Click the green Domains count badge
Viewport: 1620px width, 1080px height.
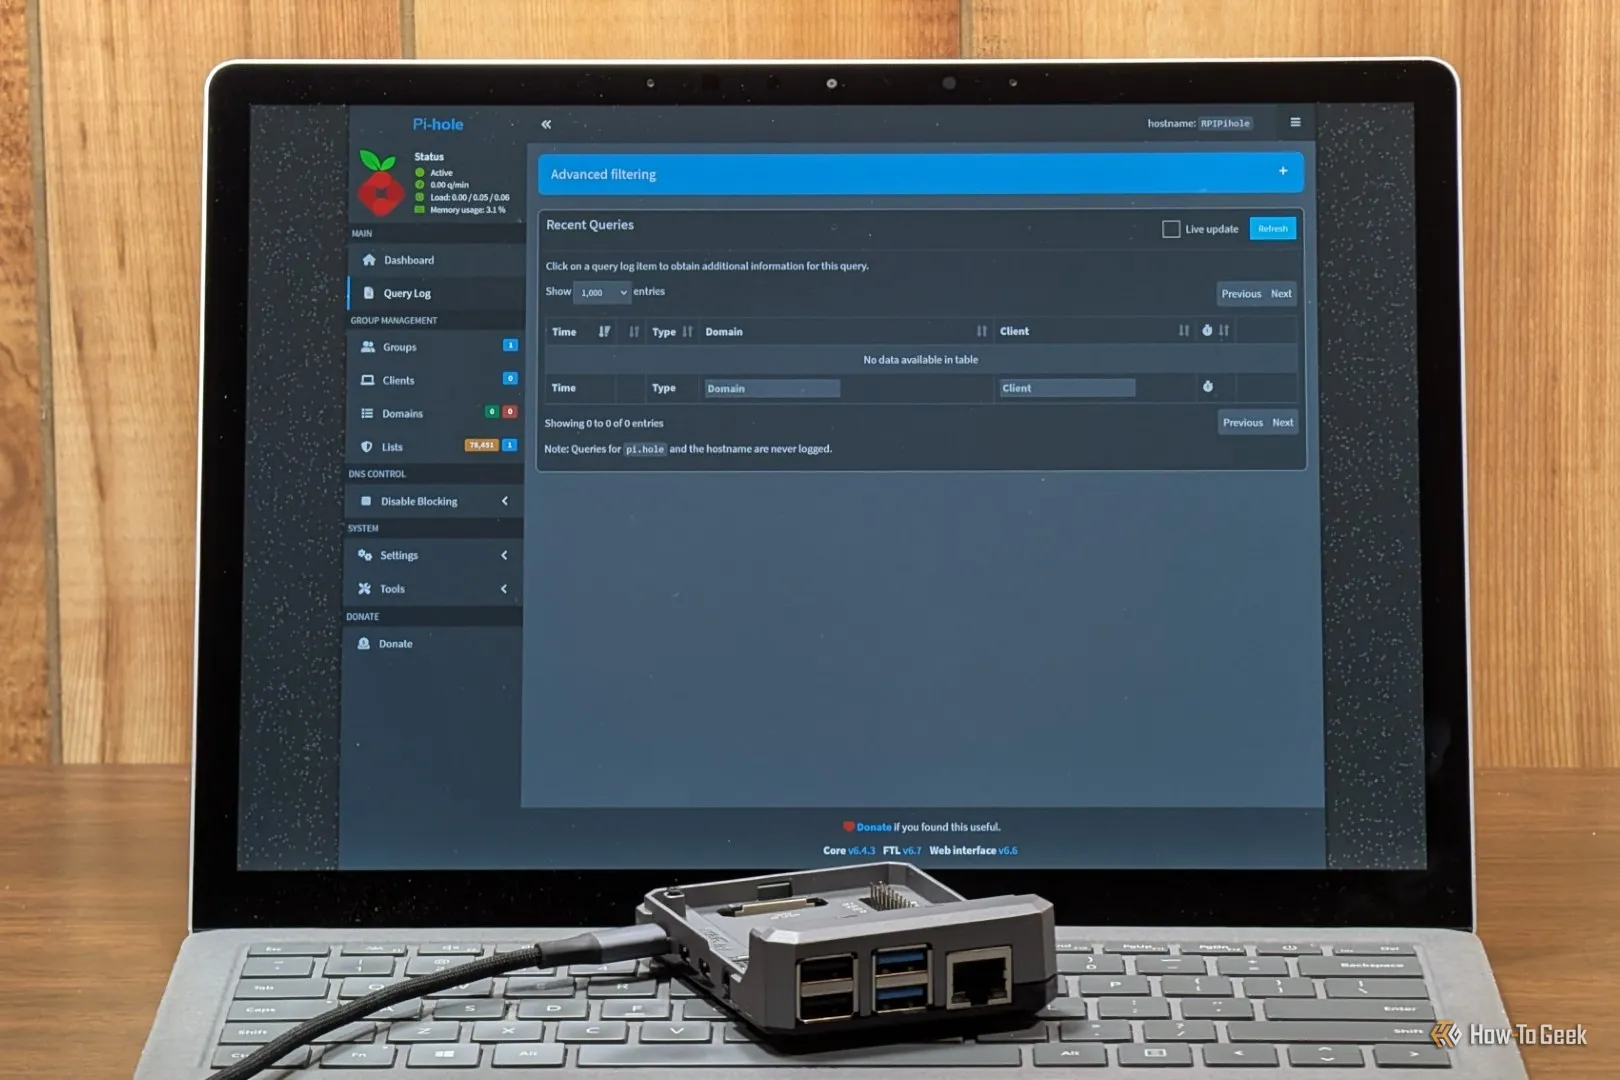[492, 411]
